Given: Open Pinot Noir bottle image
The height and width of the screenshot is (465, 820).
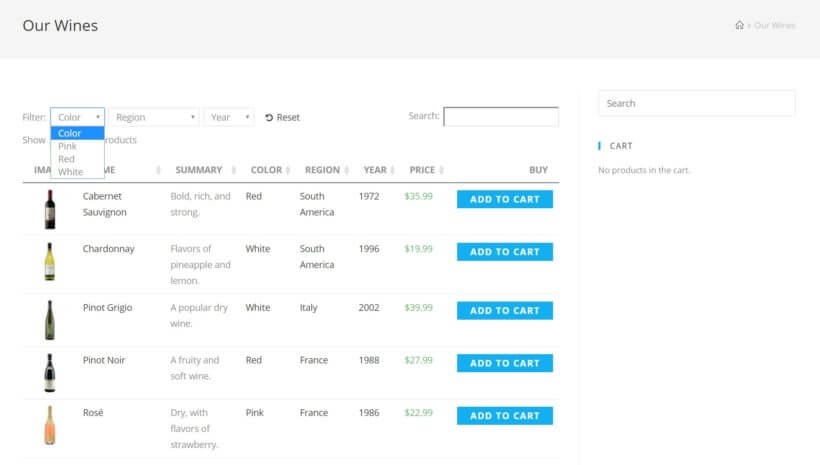Looking at the screenshot, I should pos(50,373).
